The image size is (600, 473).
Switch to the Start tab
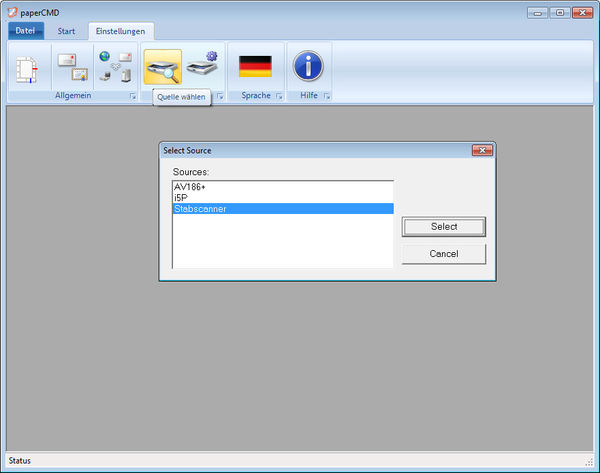66,31
